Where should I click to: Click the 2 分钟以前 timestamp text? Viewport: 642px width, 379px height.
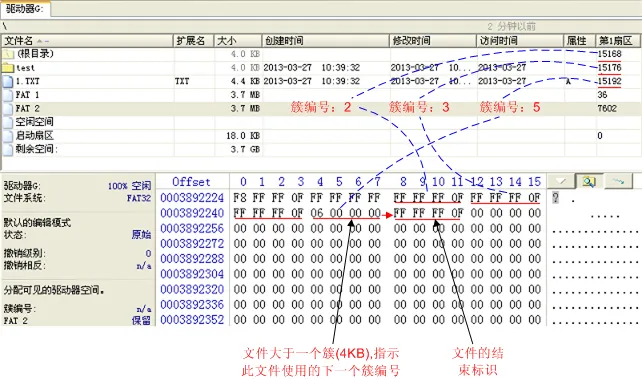511,27
